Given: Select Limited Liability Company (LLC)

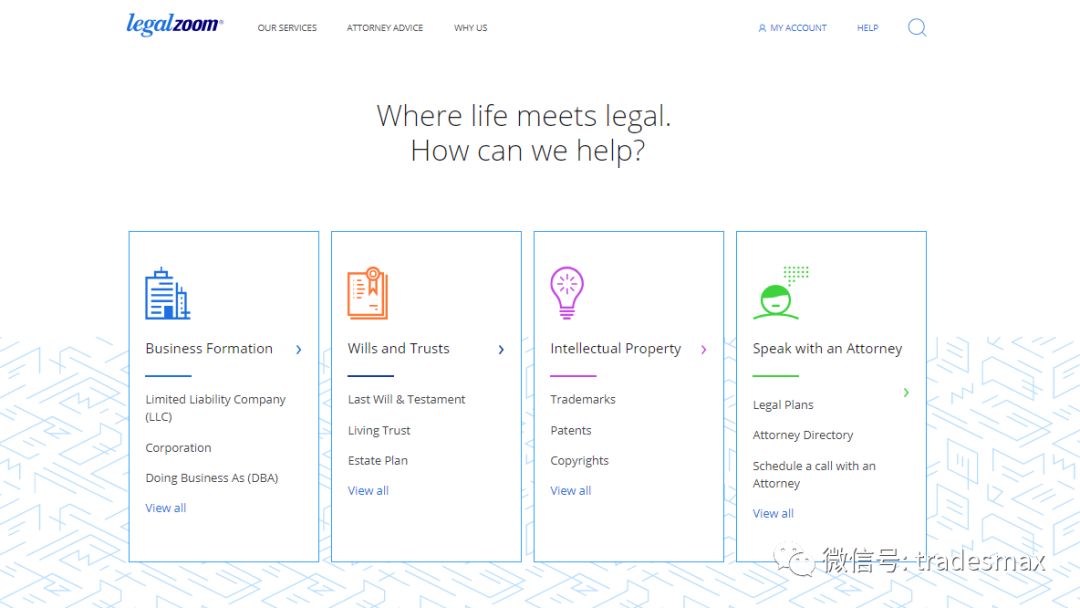Looking at the screenshot, I should (x=216, y=408).
